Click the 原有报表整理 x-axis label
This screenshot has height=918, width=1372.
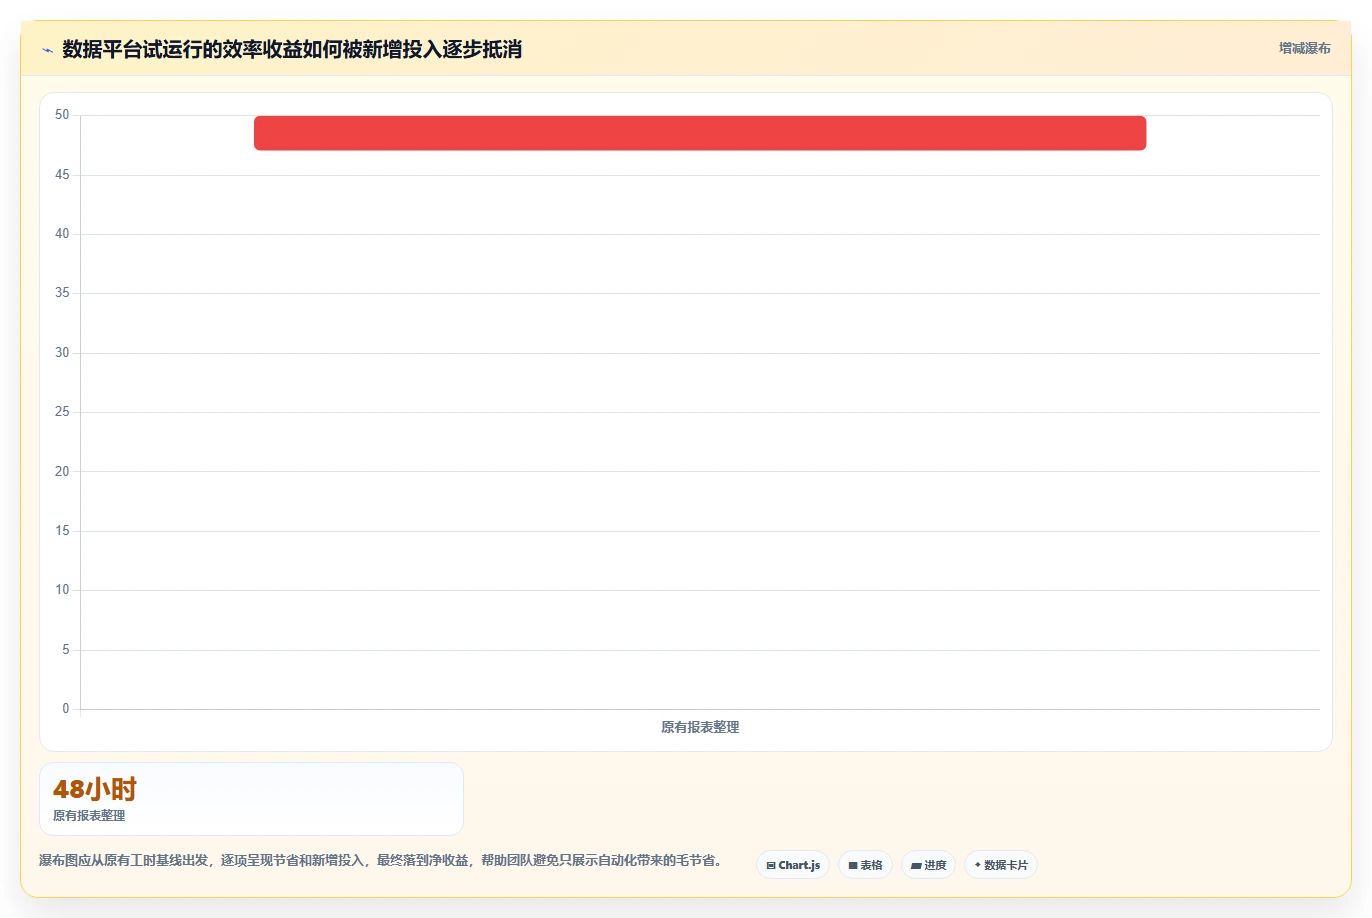point(700,727)
